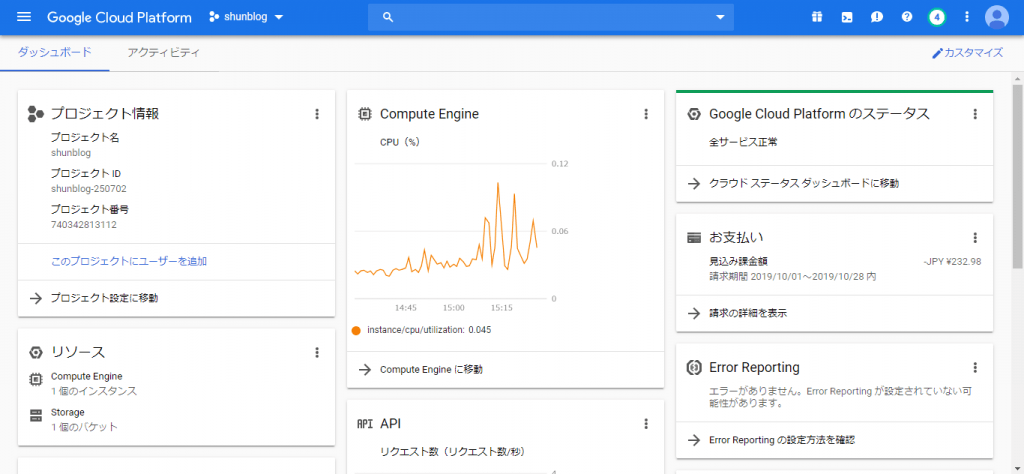Open Storage 1 個のバケット resource
The width and height of the screenshot is (1024, 474).
click(85, 420)
